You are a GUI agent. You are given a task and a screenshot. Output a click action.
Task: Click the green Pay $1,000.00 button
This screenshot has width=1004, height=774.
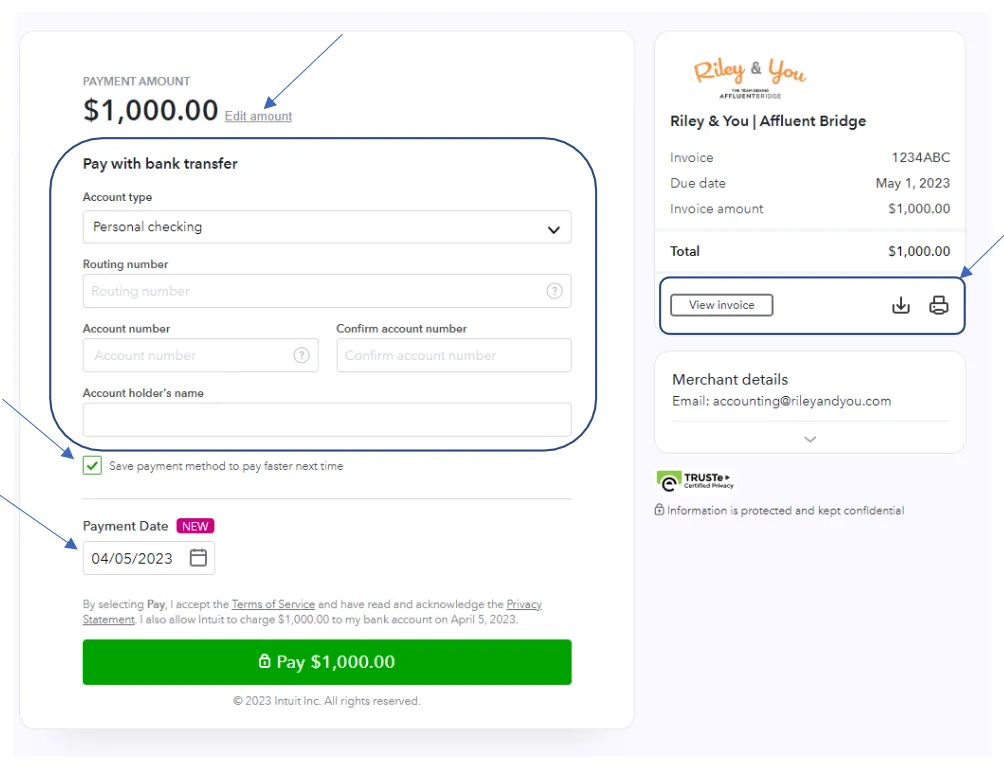(x=327, y=662)
